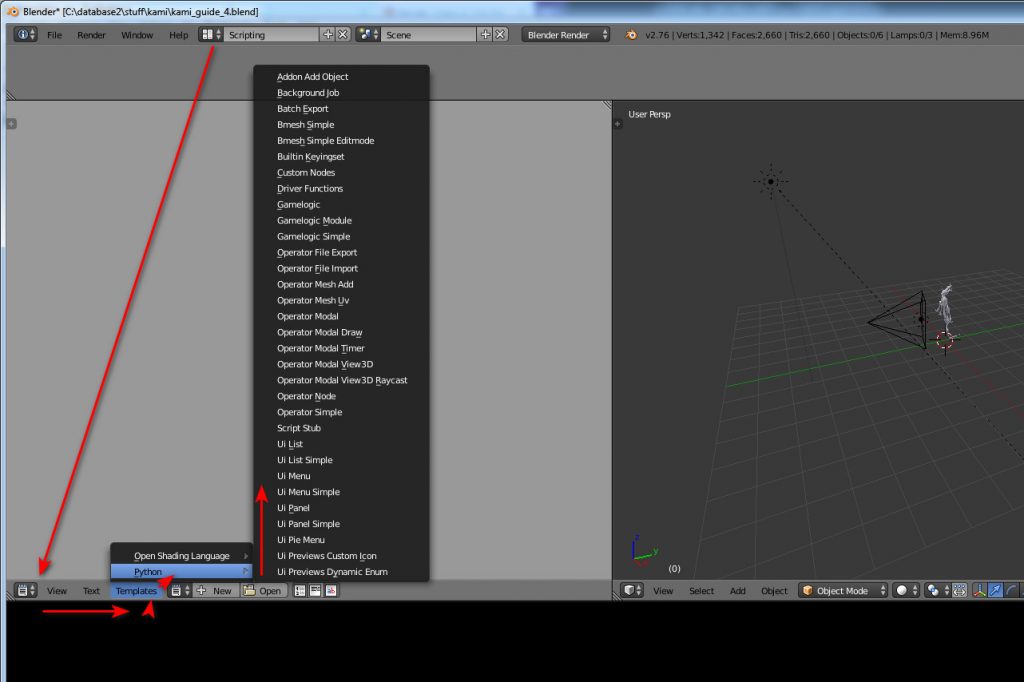Screen dimensions: 1024x682
Task: Toggle the 3D manipulator widget
Action: [980, 591]
